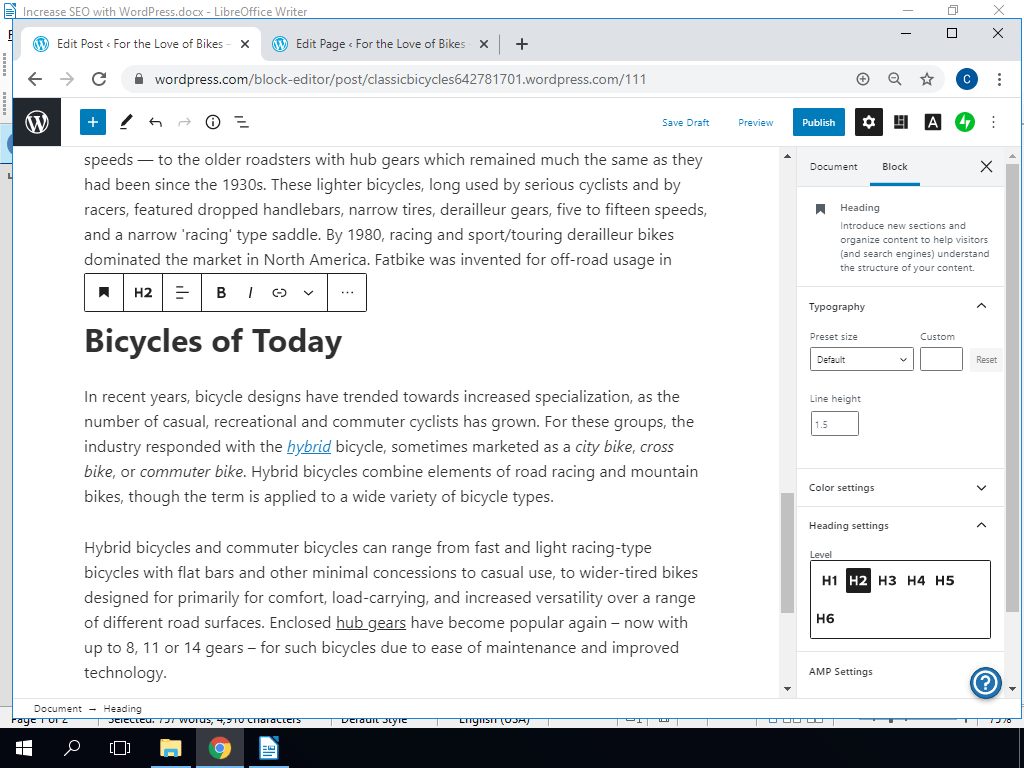Click the Line height input field
The height and width of the screenshot is (768, 1024).
click(833, 423)
